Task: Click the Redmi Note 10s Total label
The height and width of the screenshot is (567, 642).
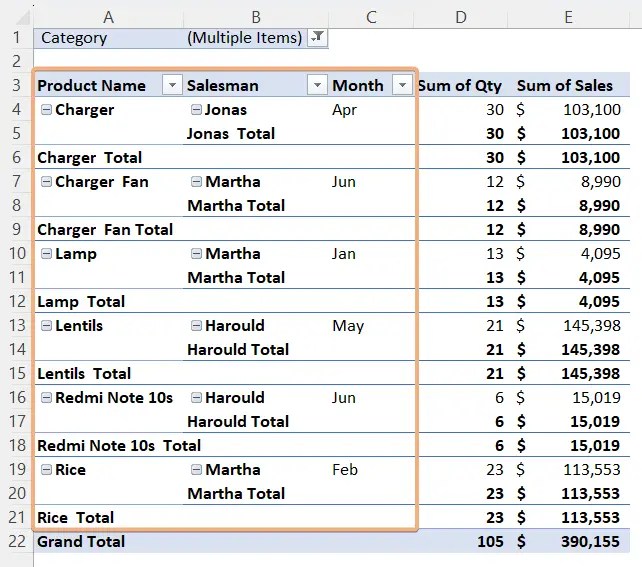Action: pyautogui.click(x=119, y=445)
